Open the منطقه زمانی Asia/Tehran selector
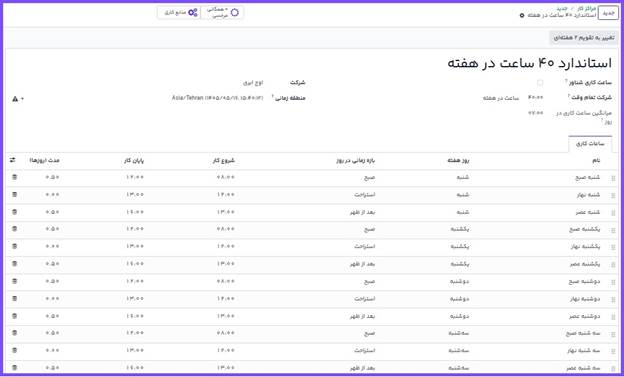Image resolution: width=624 pixels, height=377 pixels. point(217,98)
